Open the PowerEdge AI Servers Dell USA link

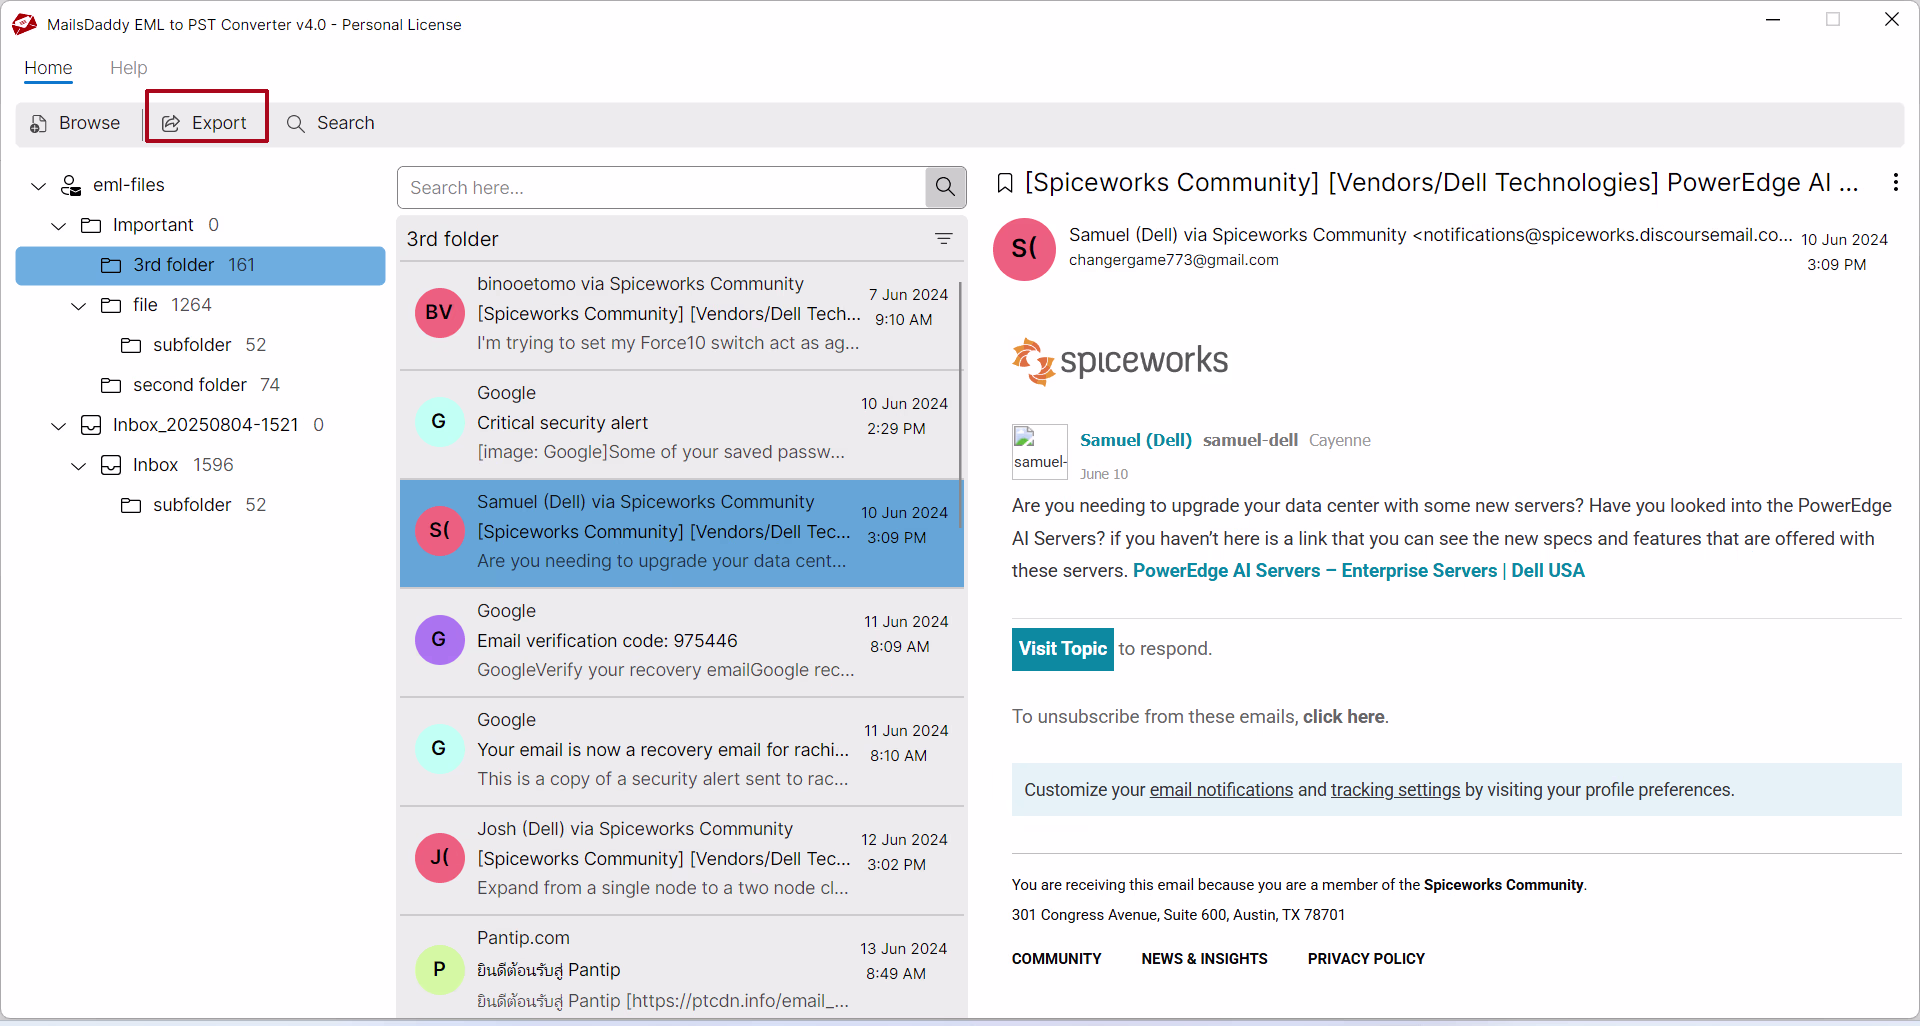(x=1359, y=571)
